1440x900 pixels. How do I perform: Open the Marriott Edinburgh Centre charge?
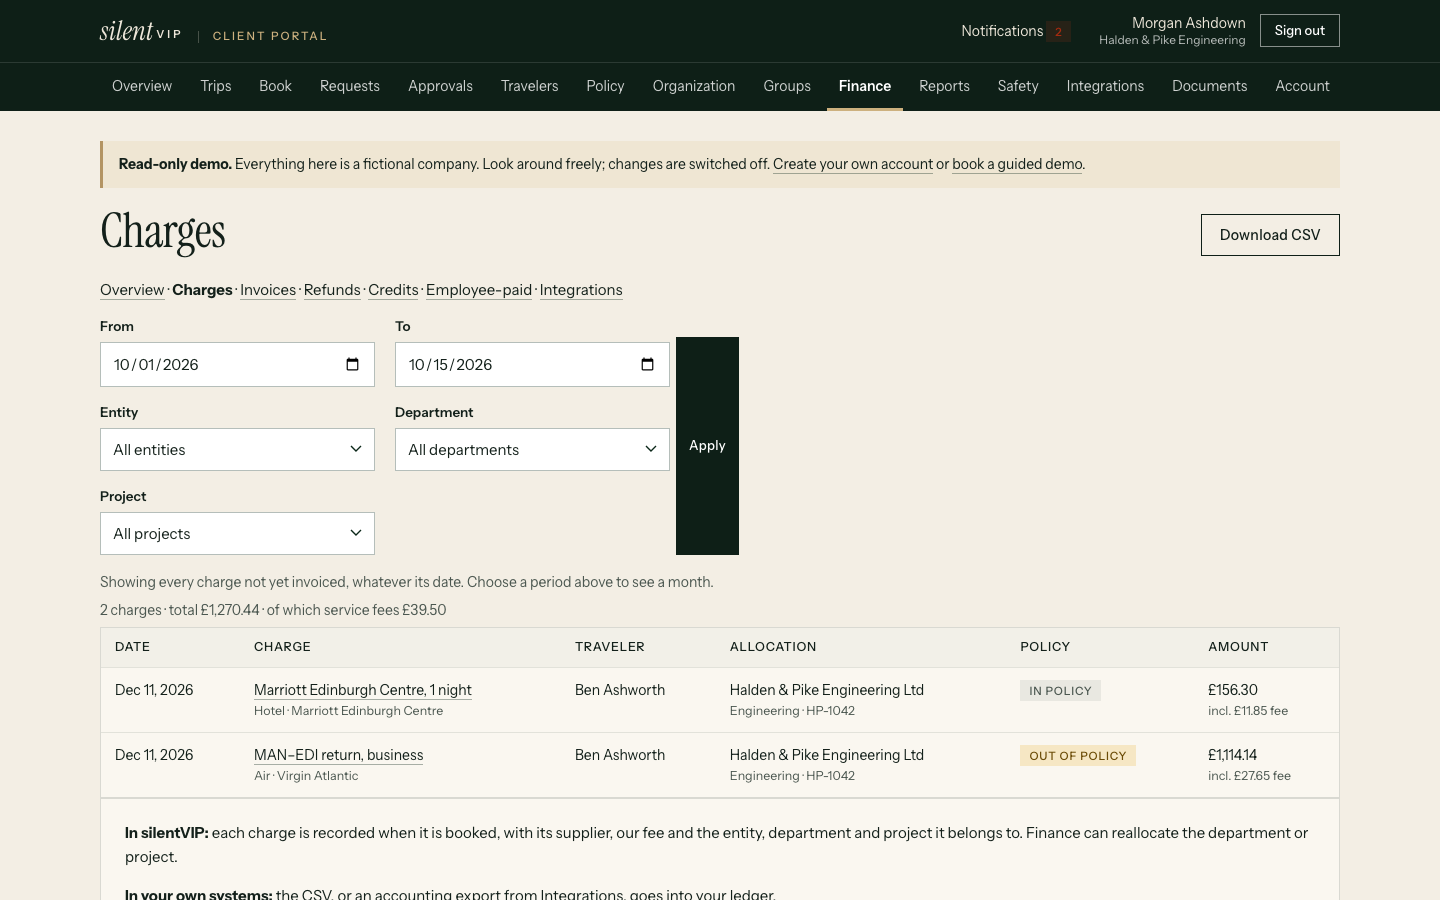pos(363,690)
